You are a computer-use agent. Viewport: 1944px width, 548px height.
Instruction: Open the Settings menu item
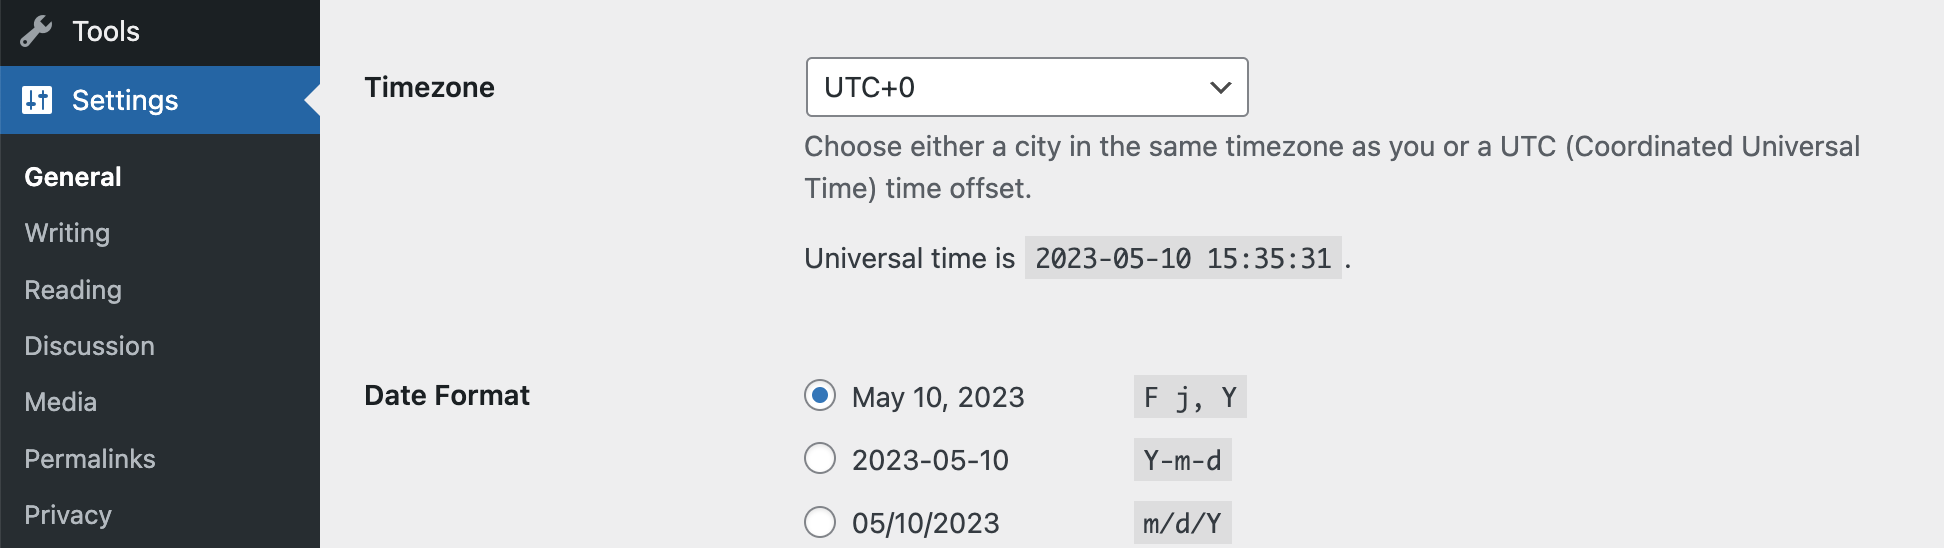coord(125,100)
